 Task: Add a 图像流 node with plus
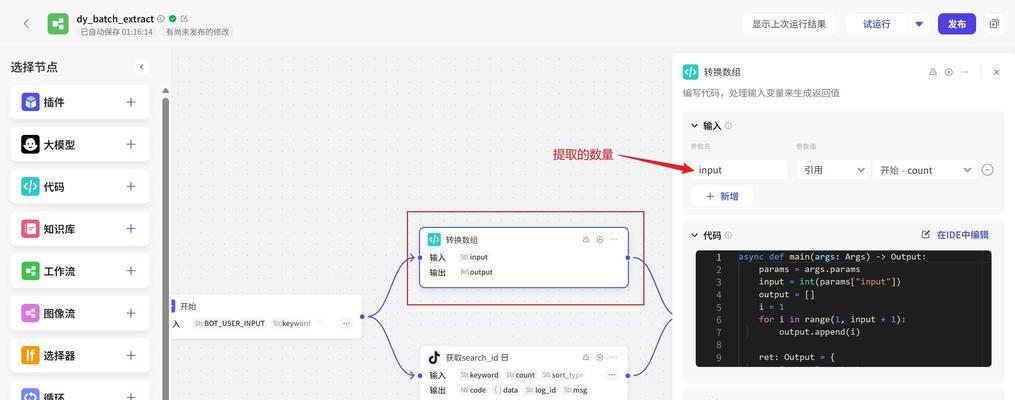(x=131, y=313)
